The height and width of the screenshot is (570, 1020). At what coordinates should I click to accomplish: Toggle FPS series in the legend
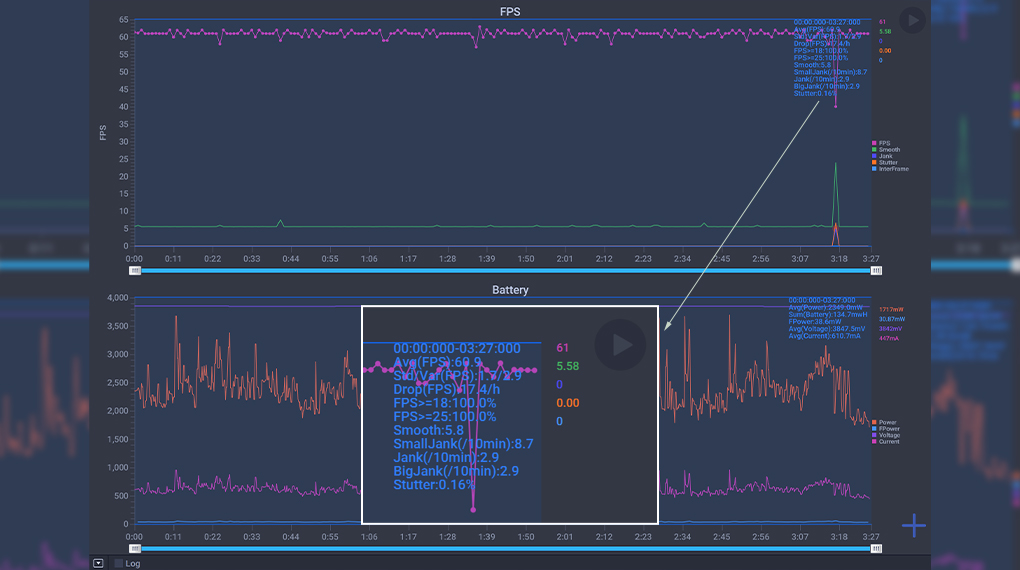(x=883, y=143)
